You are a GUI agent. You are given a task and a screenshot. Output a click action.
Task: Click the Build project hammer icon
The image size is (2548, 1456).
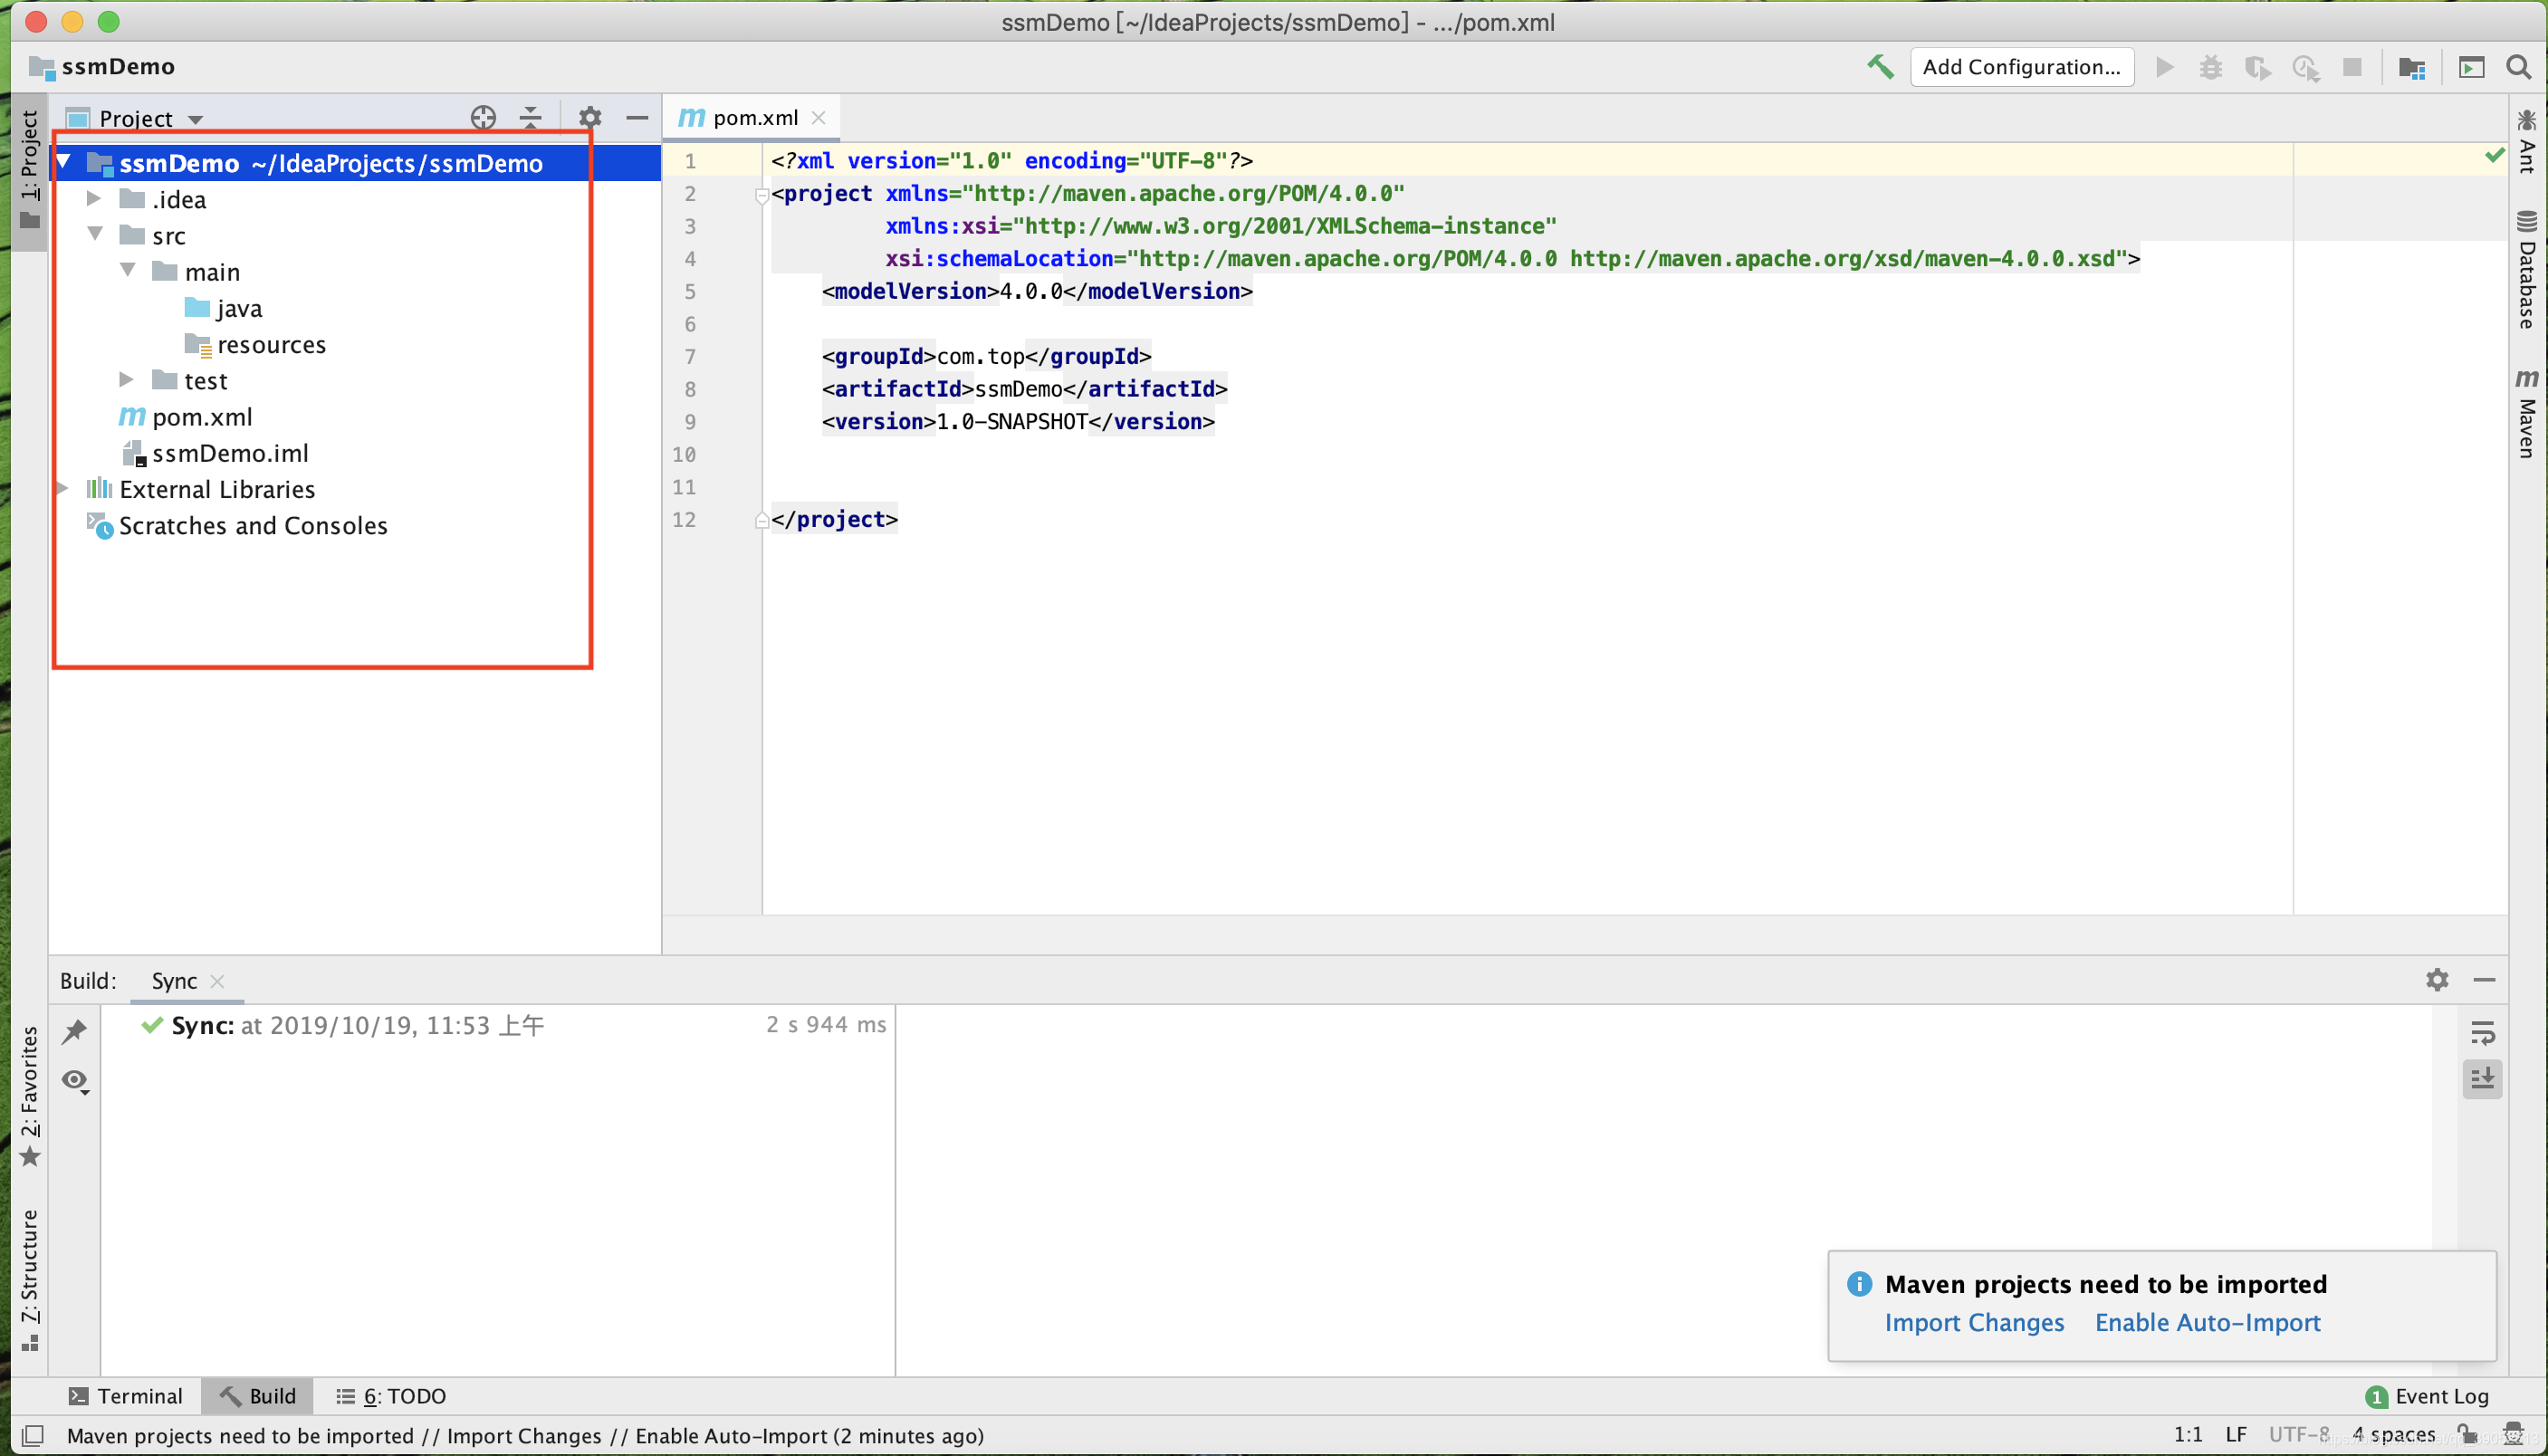coord(1880,67)
